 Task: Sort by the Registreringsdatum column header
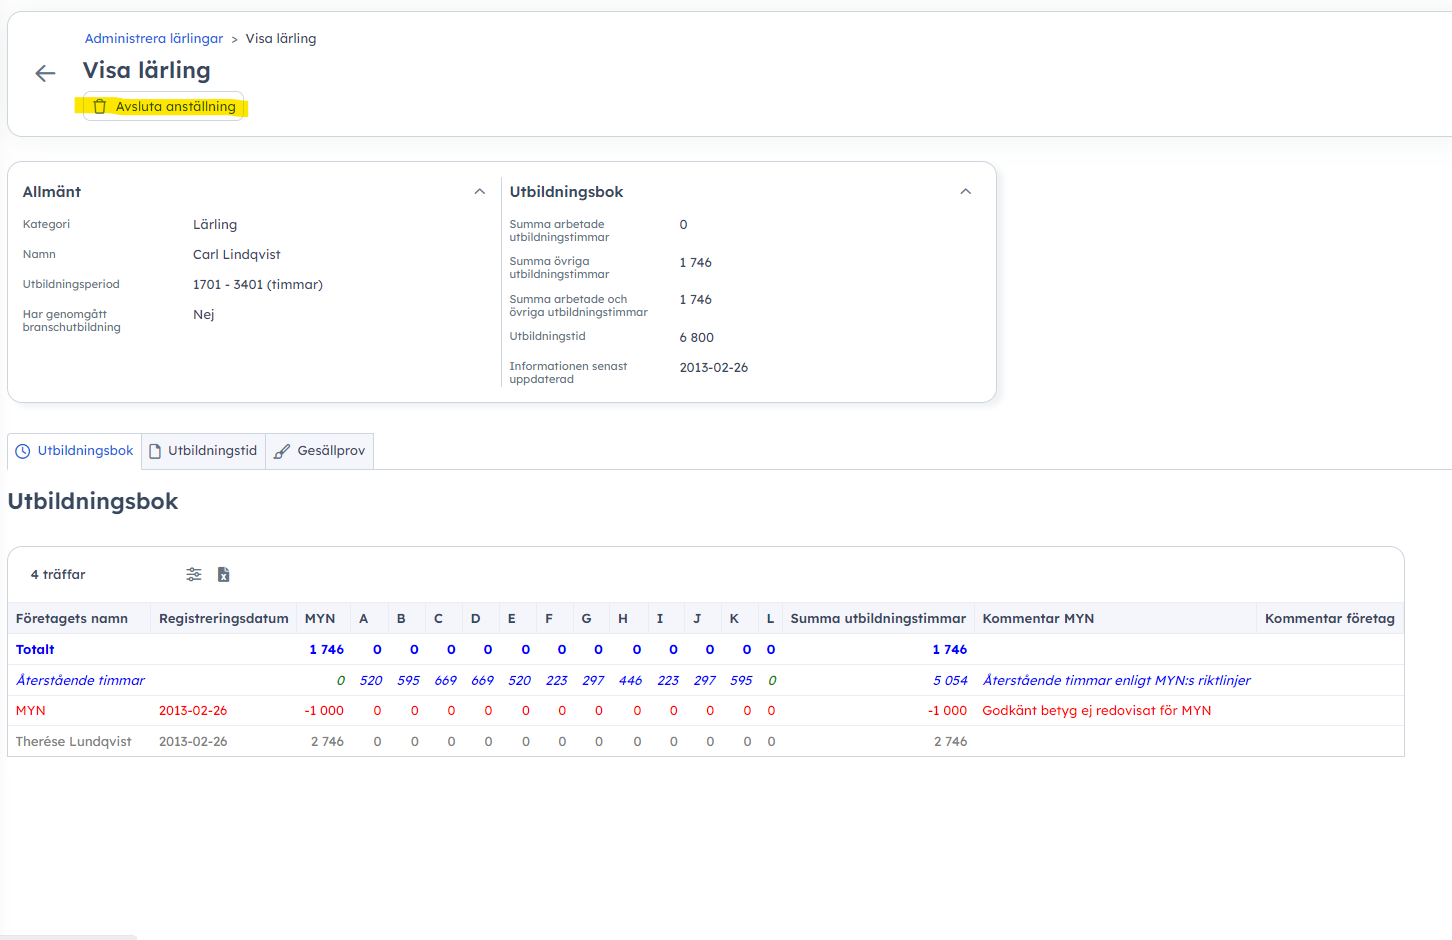[x=223, y=619]
